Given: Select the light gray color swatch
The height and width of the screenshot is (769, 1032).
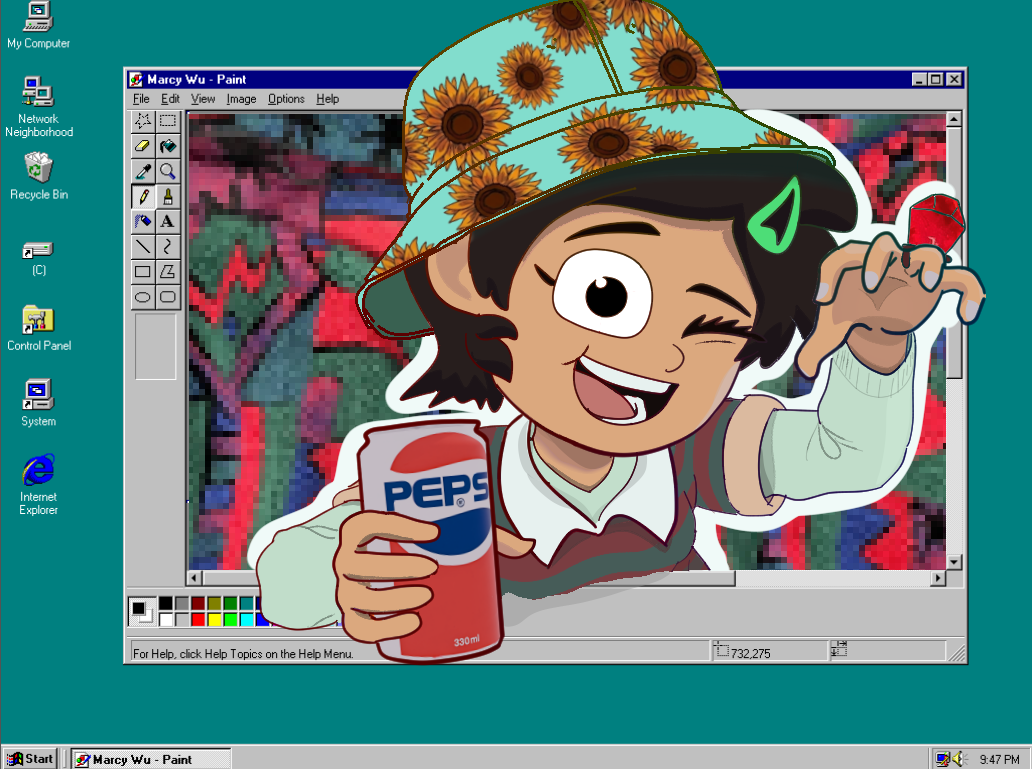Looking at the screenshot, I should (182, 620).
